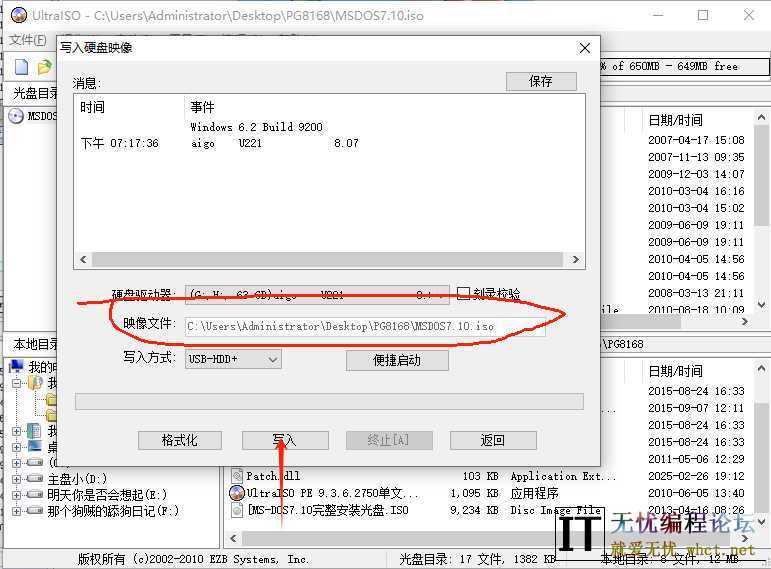The width and height of the screenshot is (771, 569).
Task: Click the 写入 button
Action: click(x=284, y=440)
